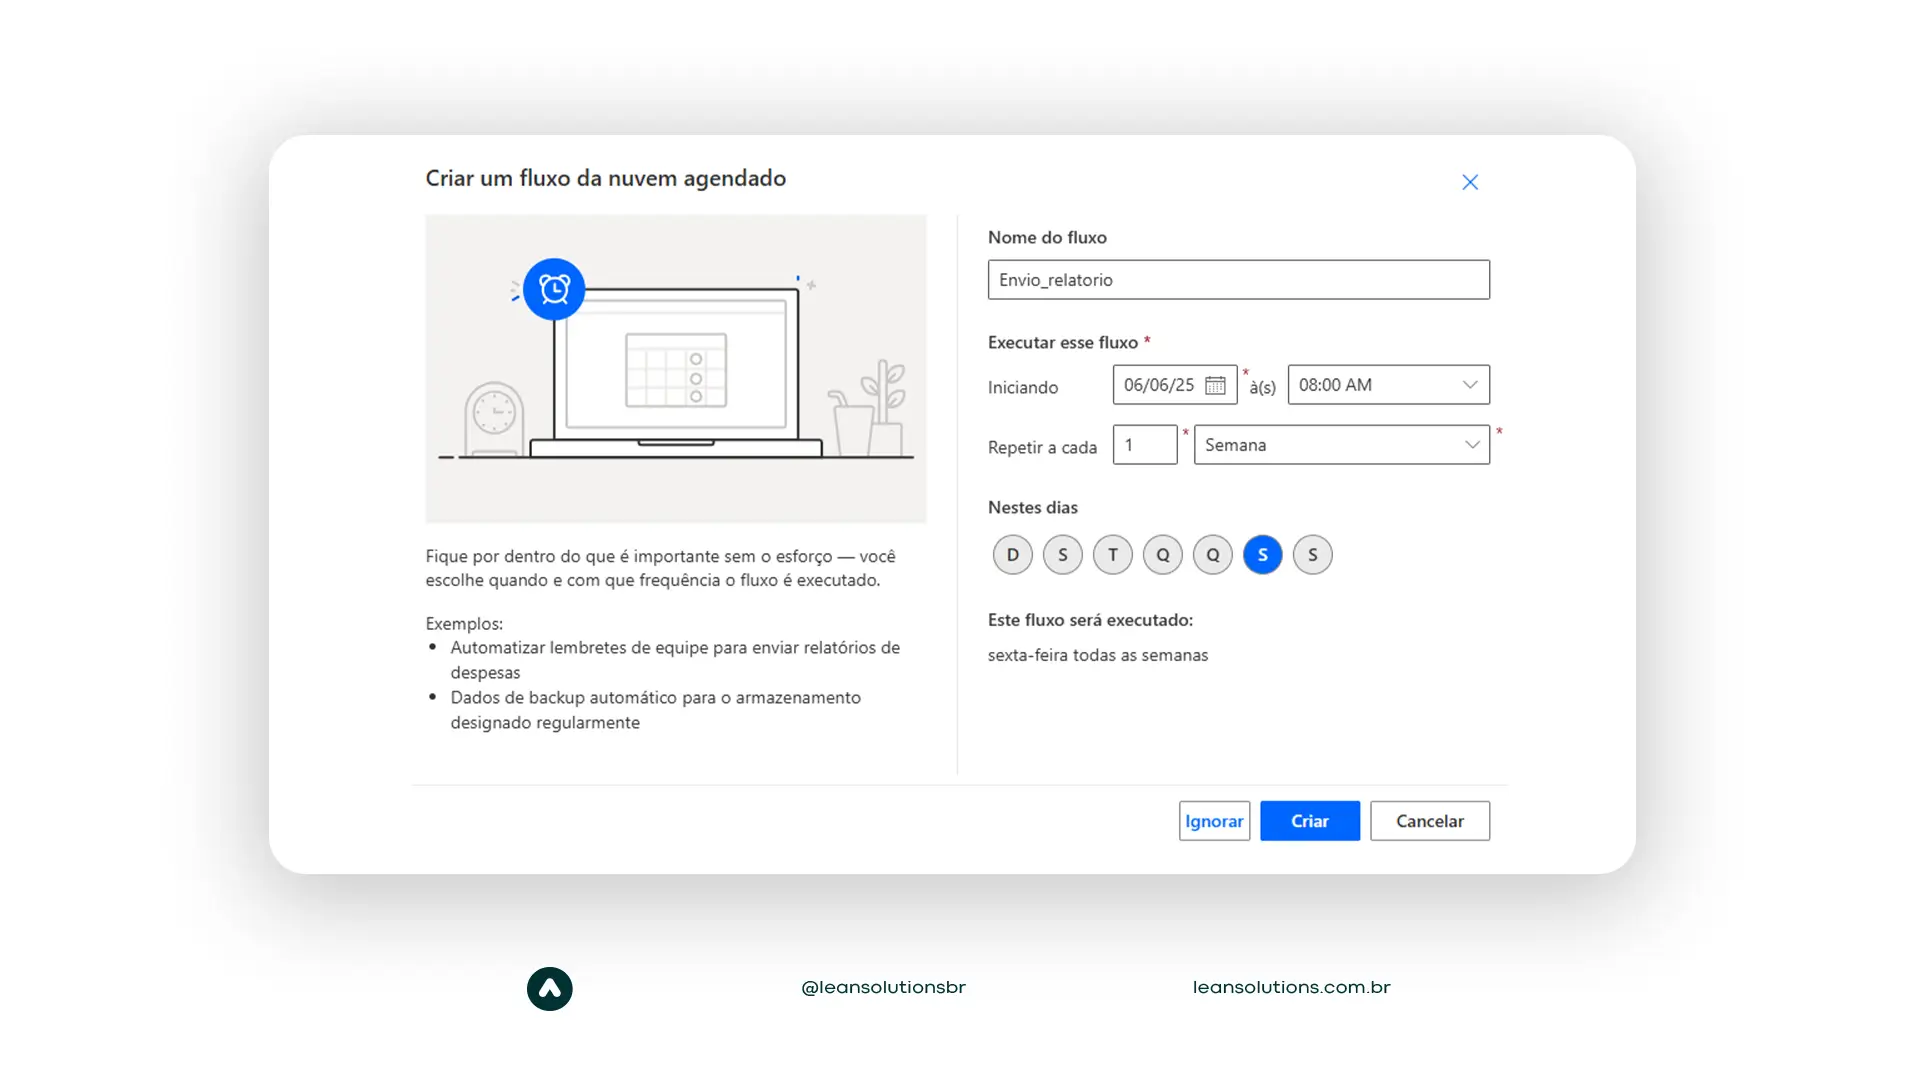Screen dimensions: 1920x1080
Task: Deselect the highlighted S (sexta) day button
Action: point(1262,554)
